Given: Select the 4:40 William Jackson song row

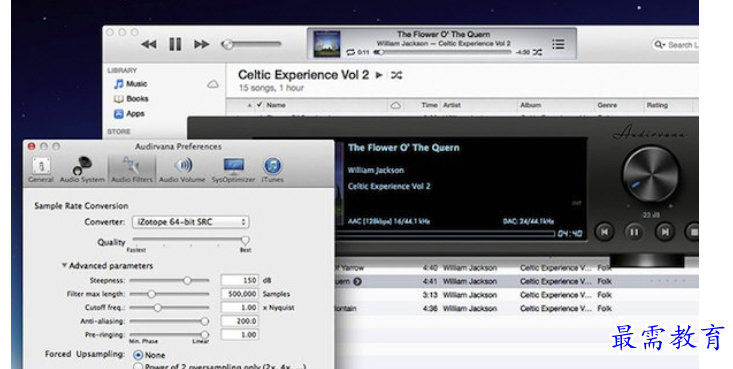Looking at the screenshot, I should pos(517,268).
